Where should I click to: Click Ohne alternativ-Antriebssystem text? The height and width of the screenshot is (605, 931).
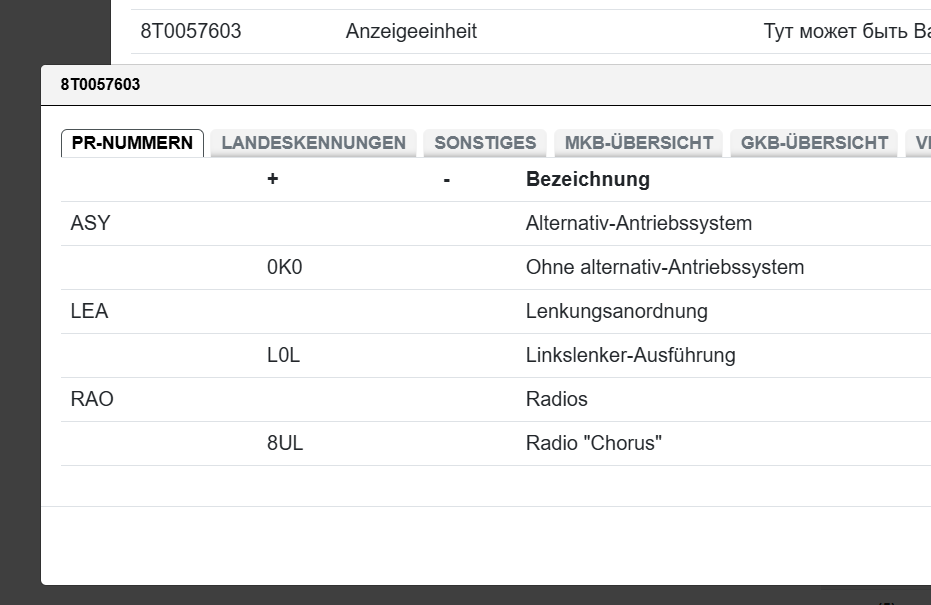[664, 268]
